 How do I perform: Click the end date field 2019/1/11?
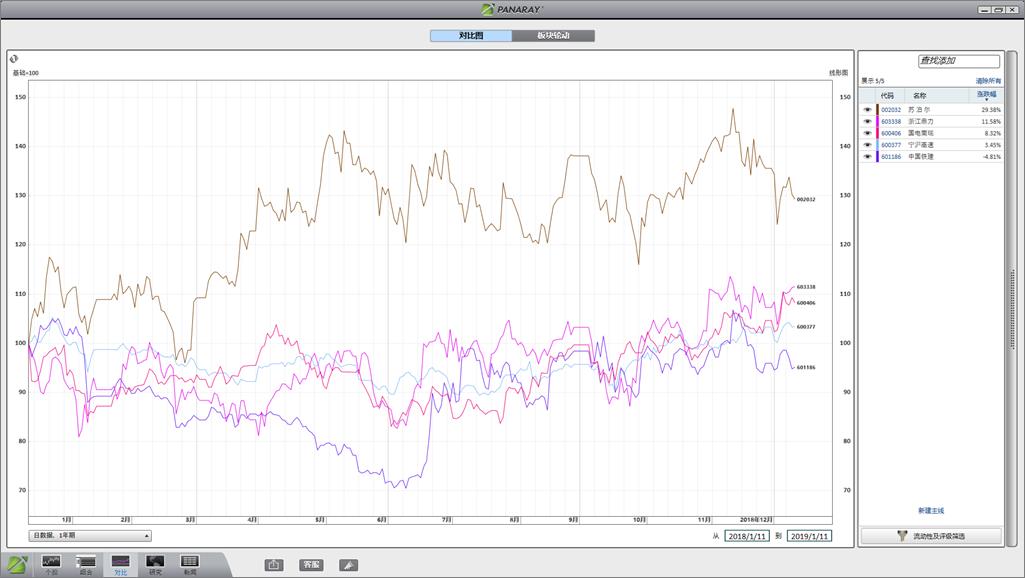click(809, 536)
